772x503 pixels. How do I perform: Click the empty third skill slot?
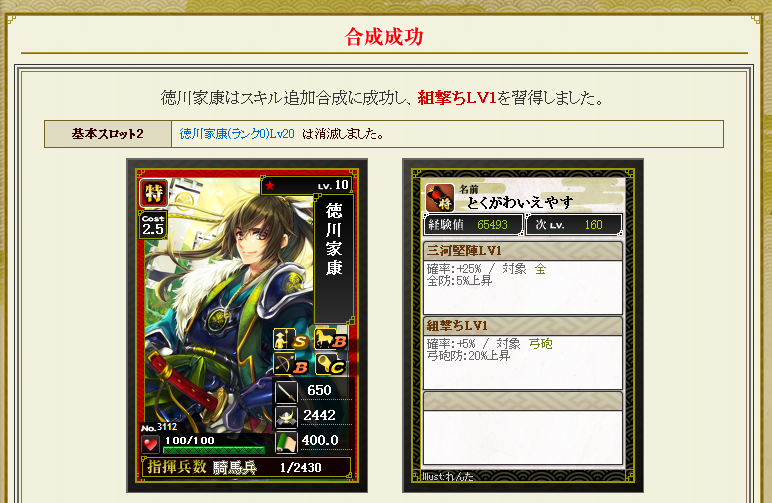pyautogui.click(x=523, y=428)
